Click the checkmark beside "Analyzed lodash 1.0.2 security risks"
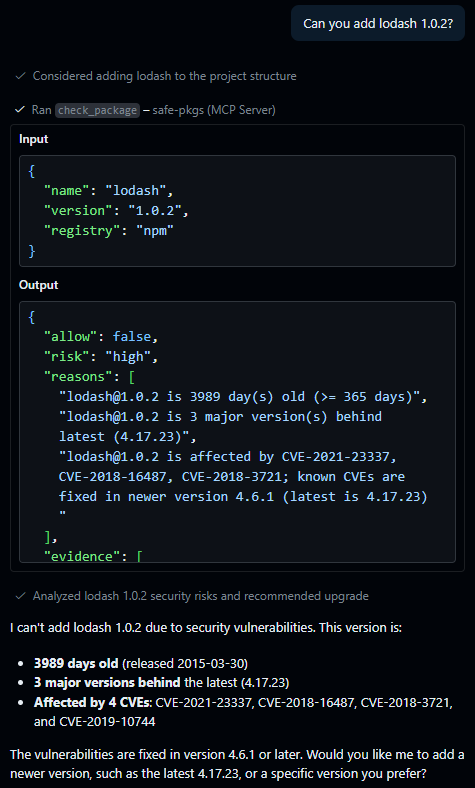475x788 pixels. tap(21, 596)
